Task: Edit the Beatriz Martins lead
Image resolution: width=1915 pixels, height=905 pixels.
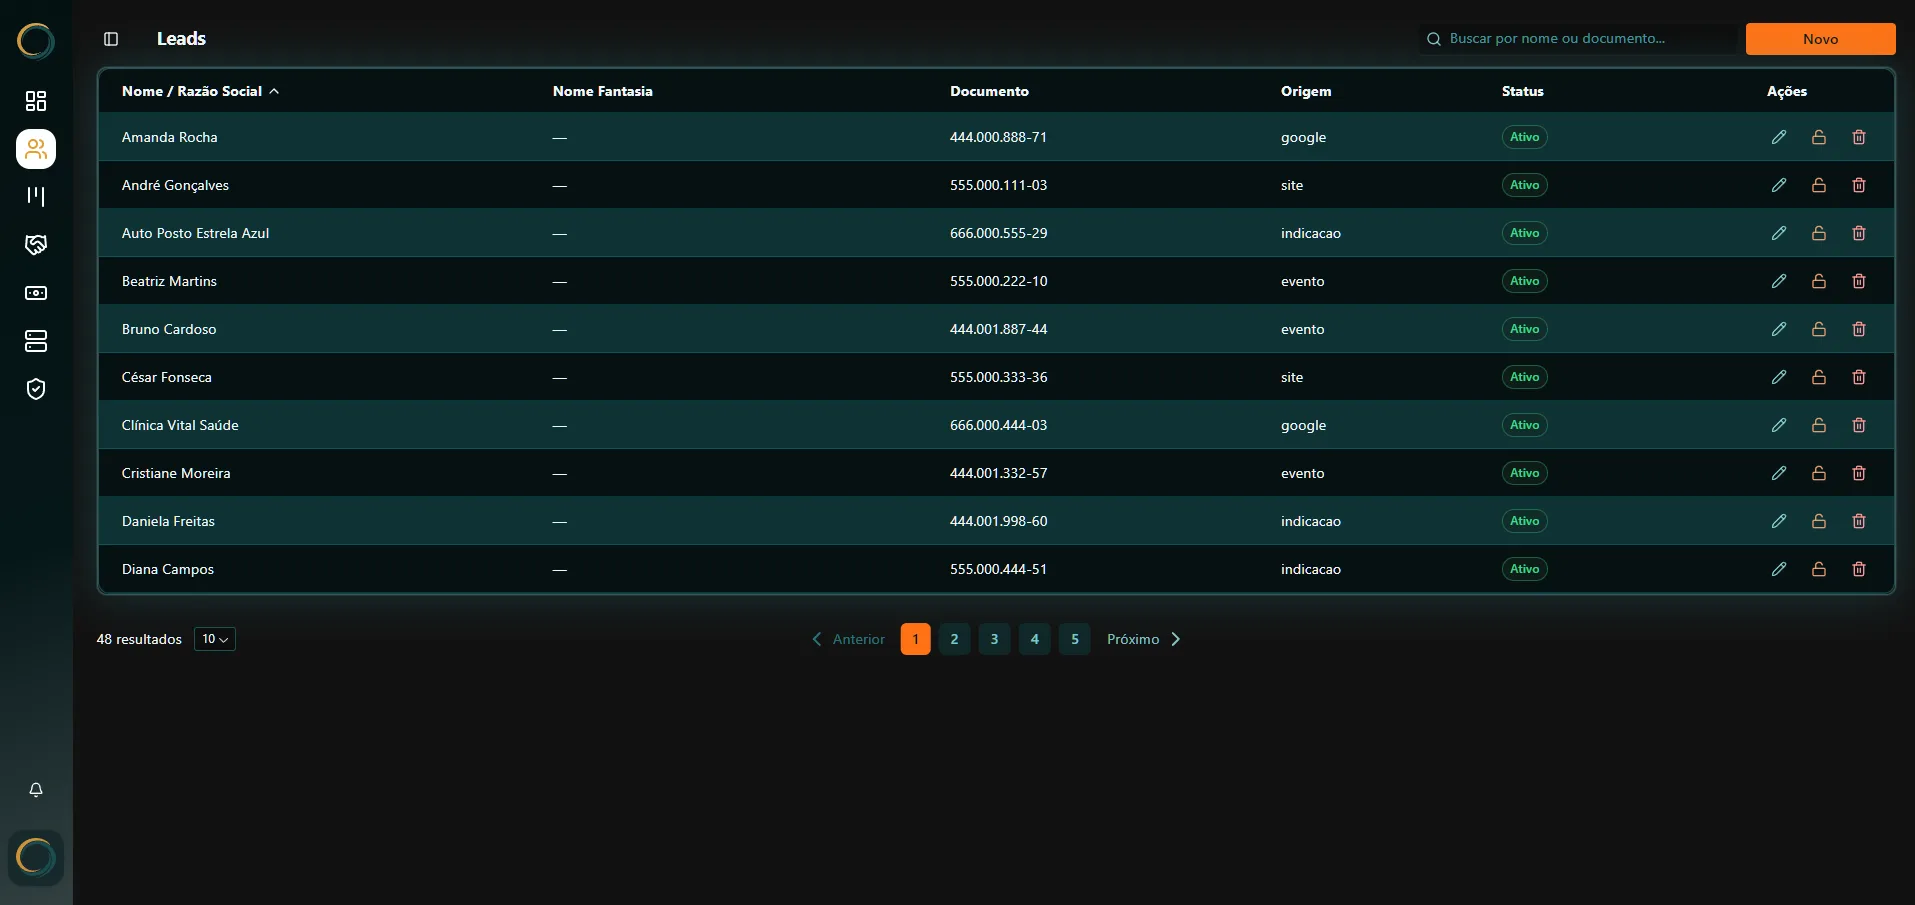Action: click(1779, 281)
